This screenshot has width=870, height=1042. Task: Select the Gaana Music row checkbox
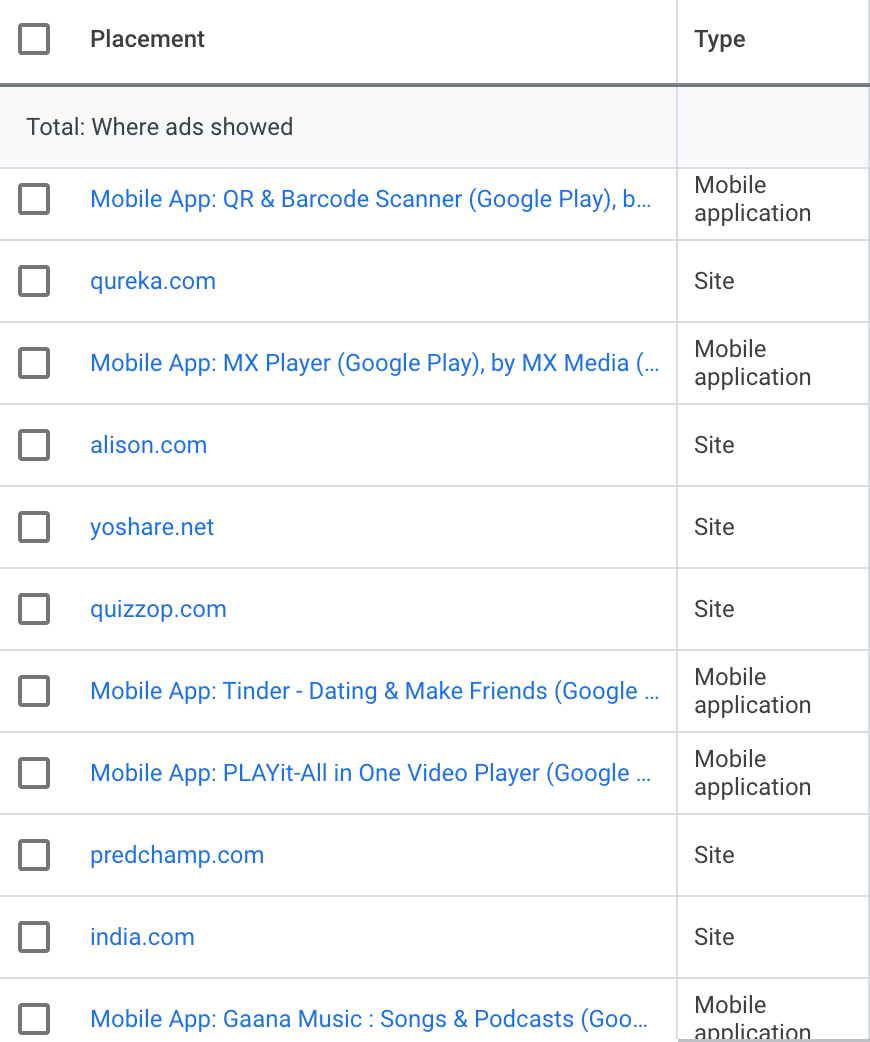point(34,1019)
